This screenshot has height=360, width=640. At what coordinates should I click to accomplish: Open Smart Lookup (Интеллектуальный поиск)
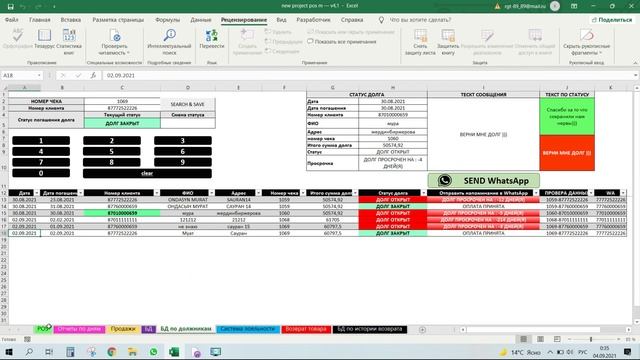169,42
